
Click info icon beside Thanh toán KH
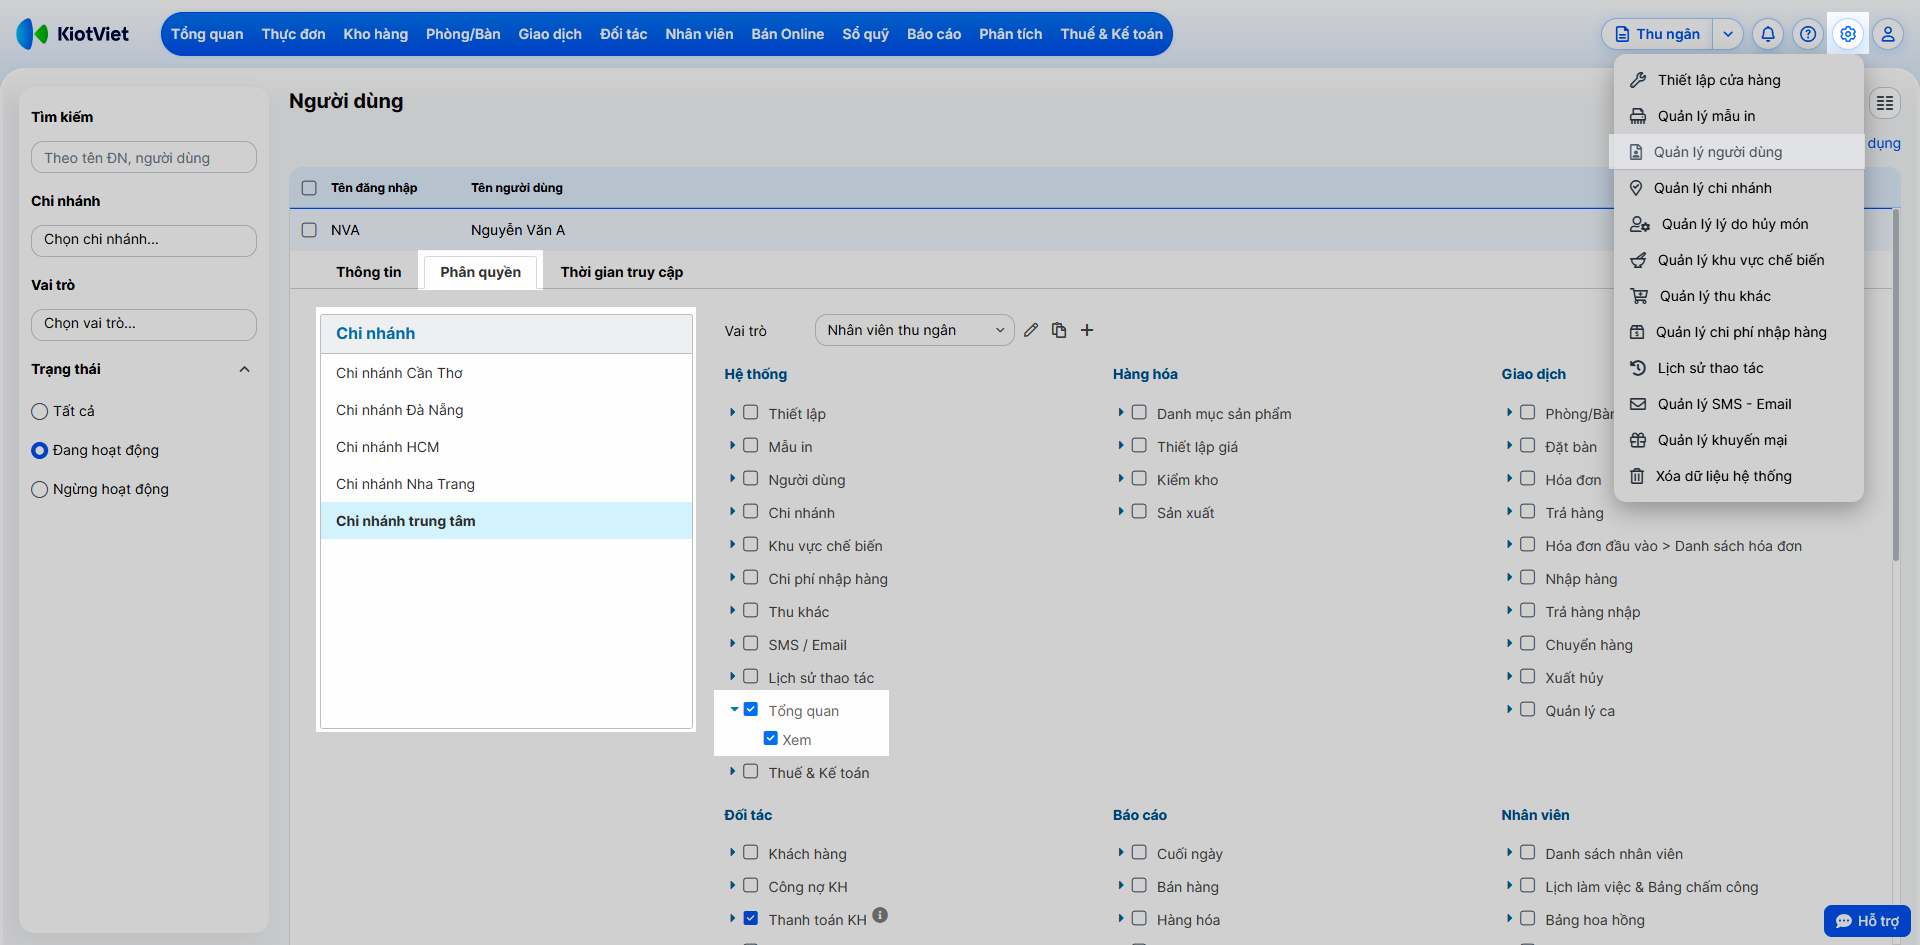pyautogui.click(x=880, y=915)
